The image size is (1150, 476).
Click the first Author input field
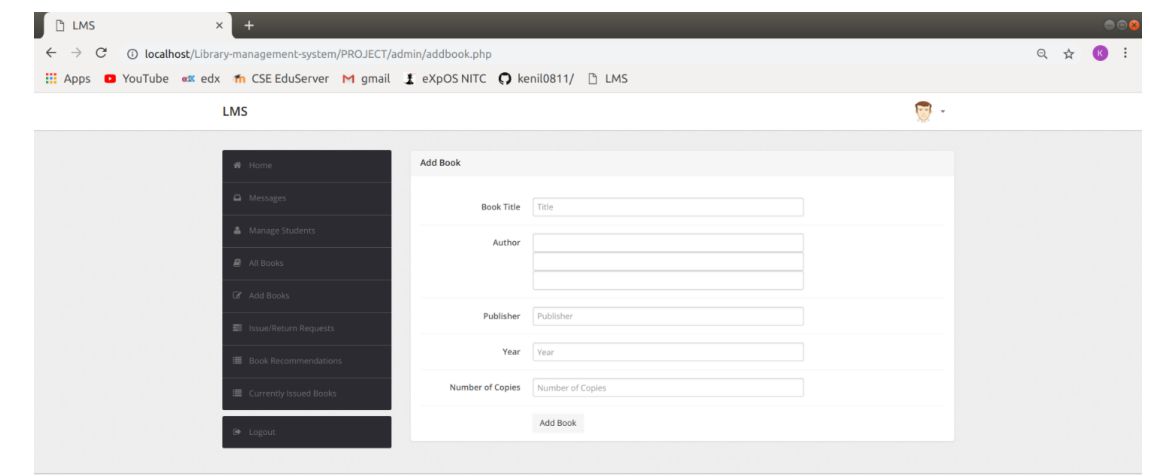pos(668,243)
